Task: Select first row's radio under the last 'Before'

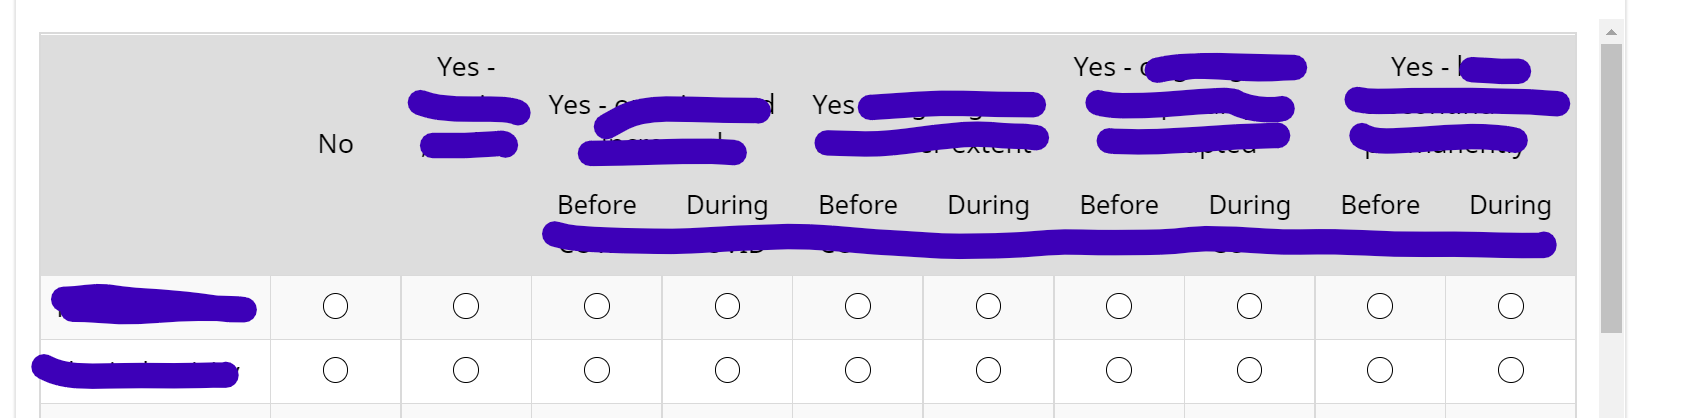Action: [1380, 306]
